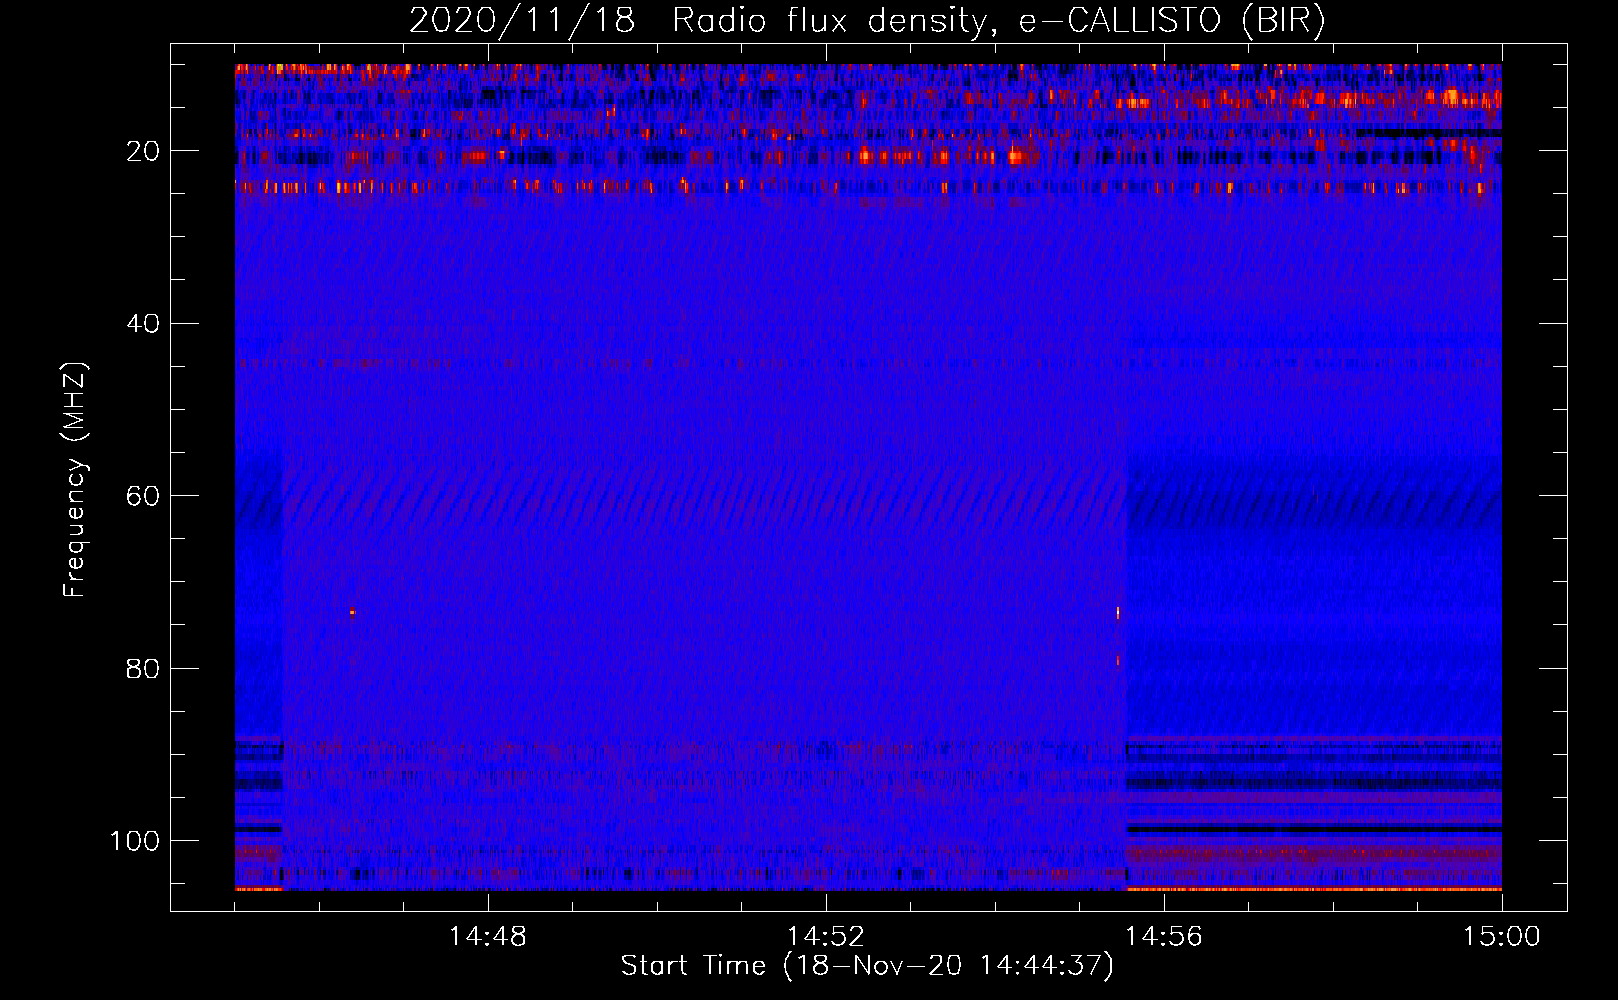Click the 60 frequency tick label
1618x1000 pixels.
[x=144, y=496]
